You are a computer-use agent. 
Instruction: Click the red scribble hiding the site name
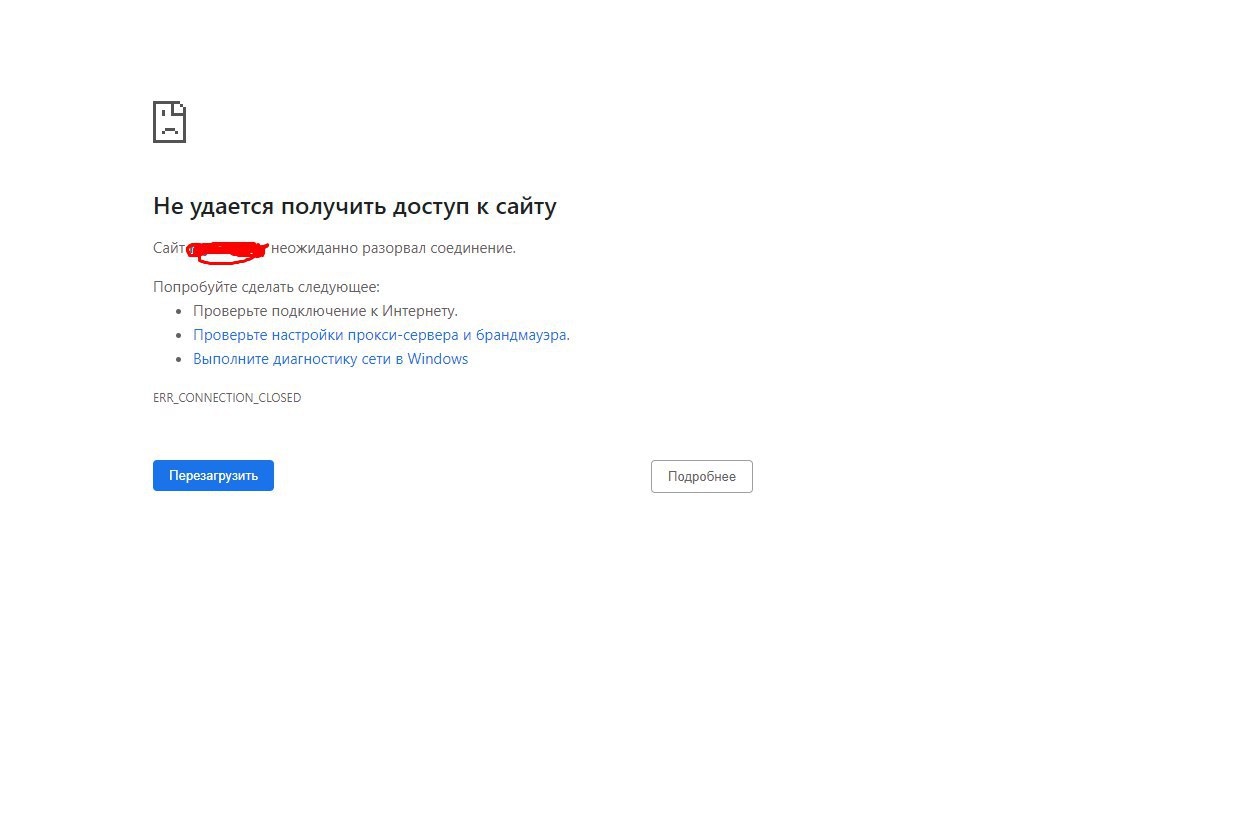tap(229, 251)
